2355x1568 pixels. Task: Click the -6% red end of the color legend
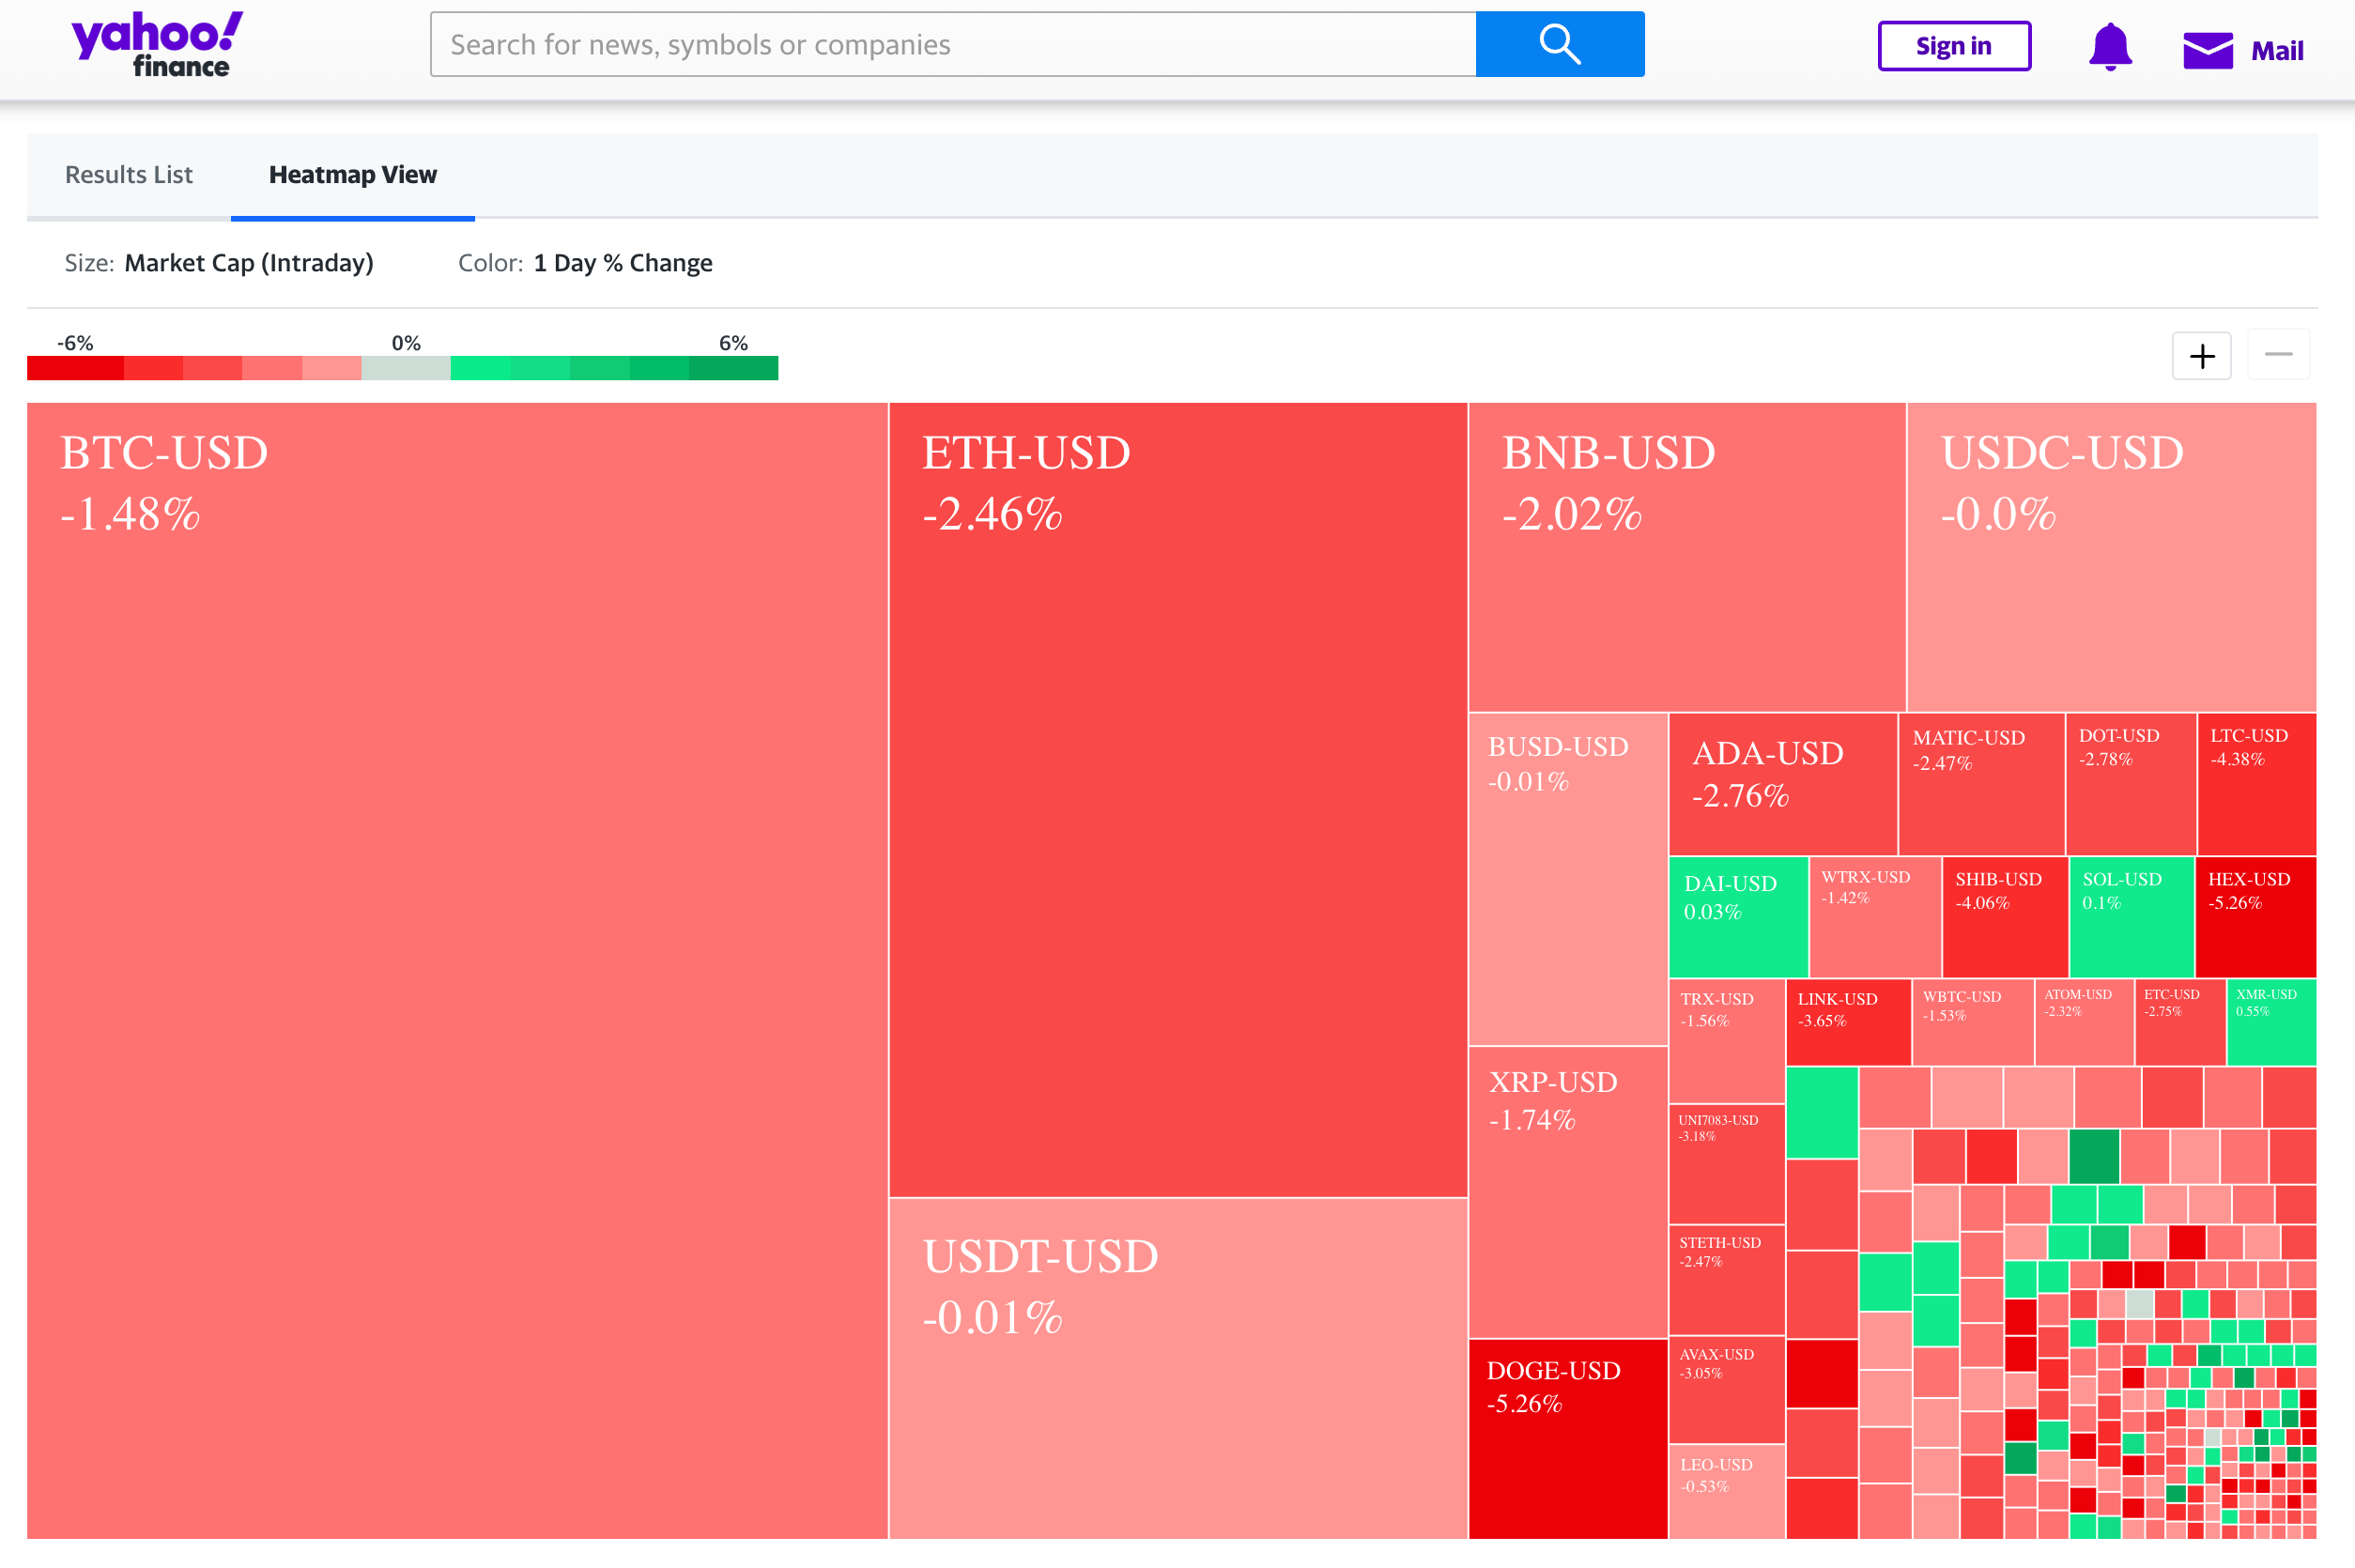tap(73, 368)
